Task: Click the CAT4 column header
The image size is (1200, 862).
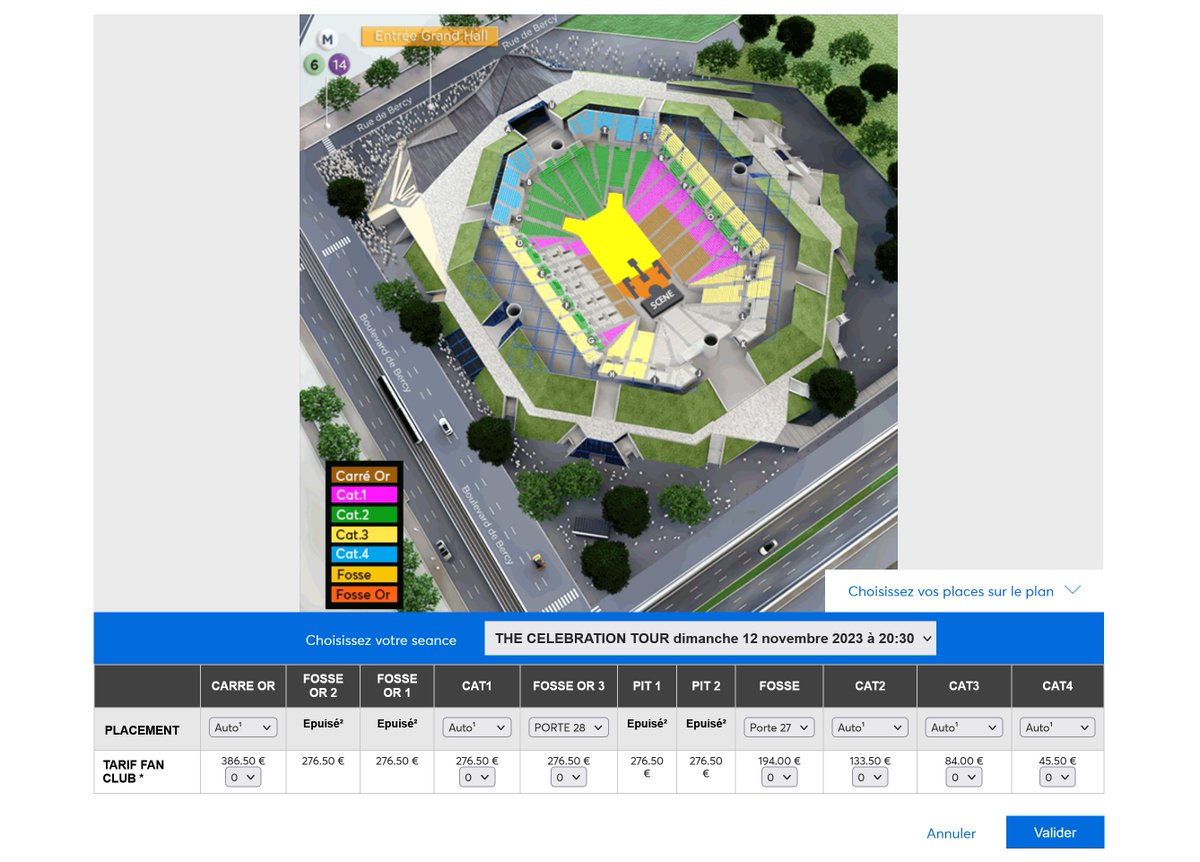Action: tap(1058, 686)
